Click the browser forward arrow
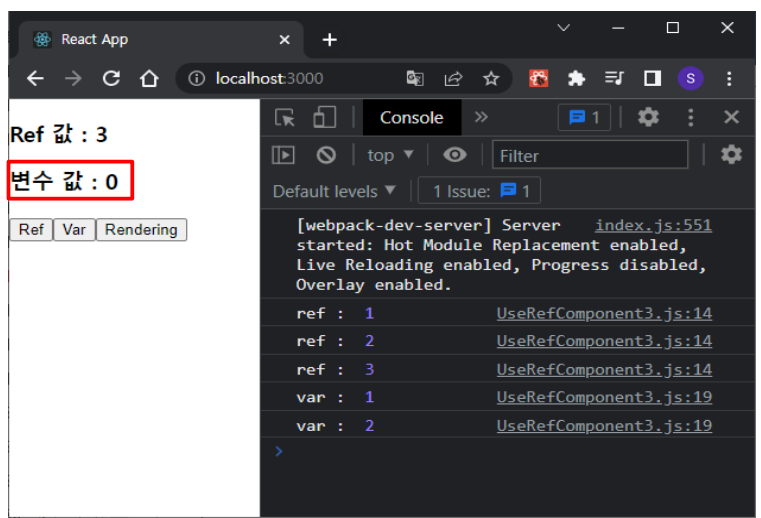This screenshot has width=761, height=518. click(x=73, y=78)
